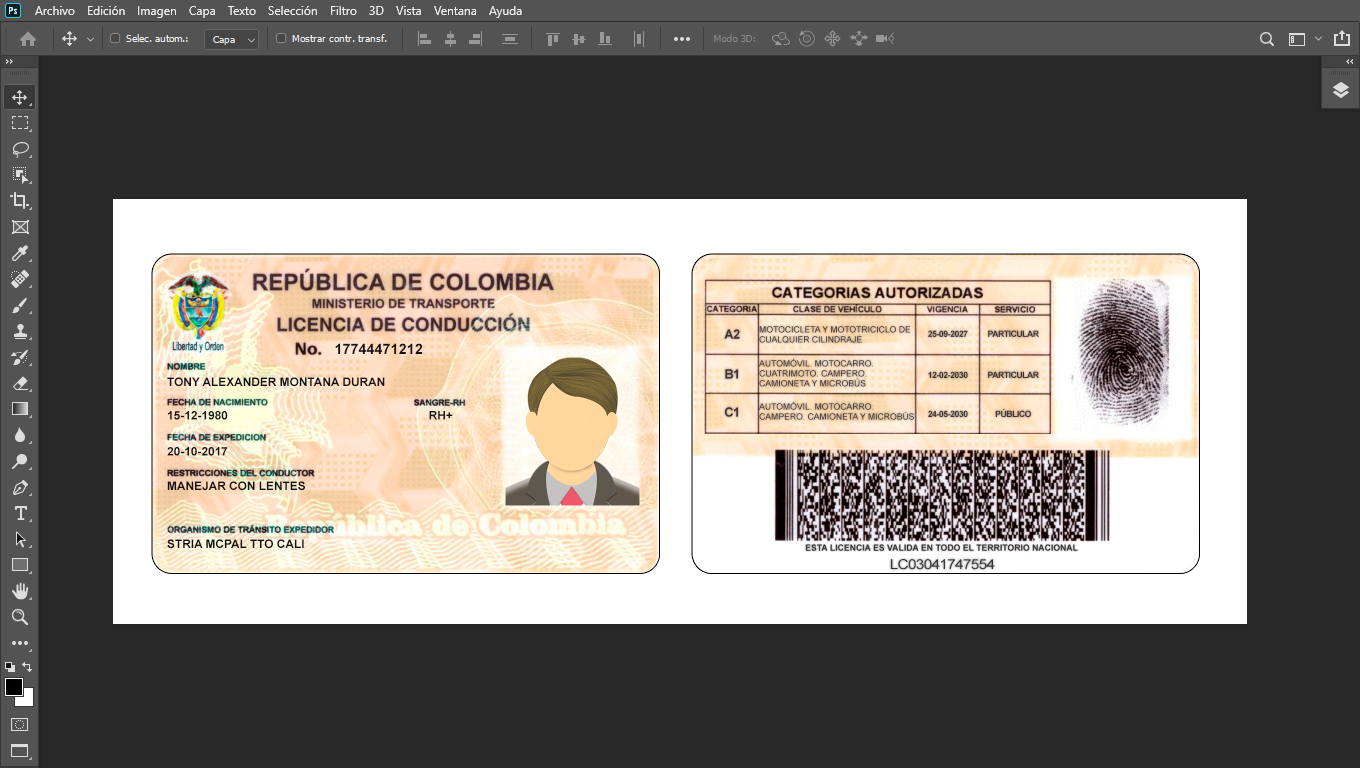The height and width of the screenshot is (768, 1360).
Task: Change the screen mode button
Action: (20, 750)
